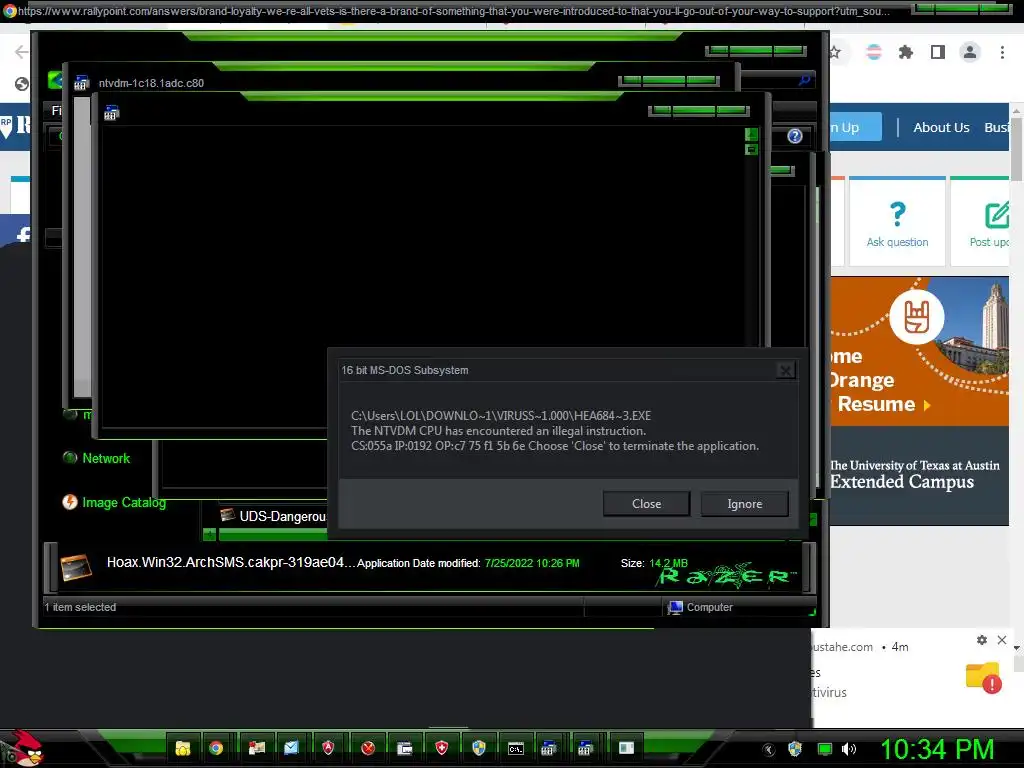Open notification settings gear icon

pos(982,640)
